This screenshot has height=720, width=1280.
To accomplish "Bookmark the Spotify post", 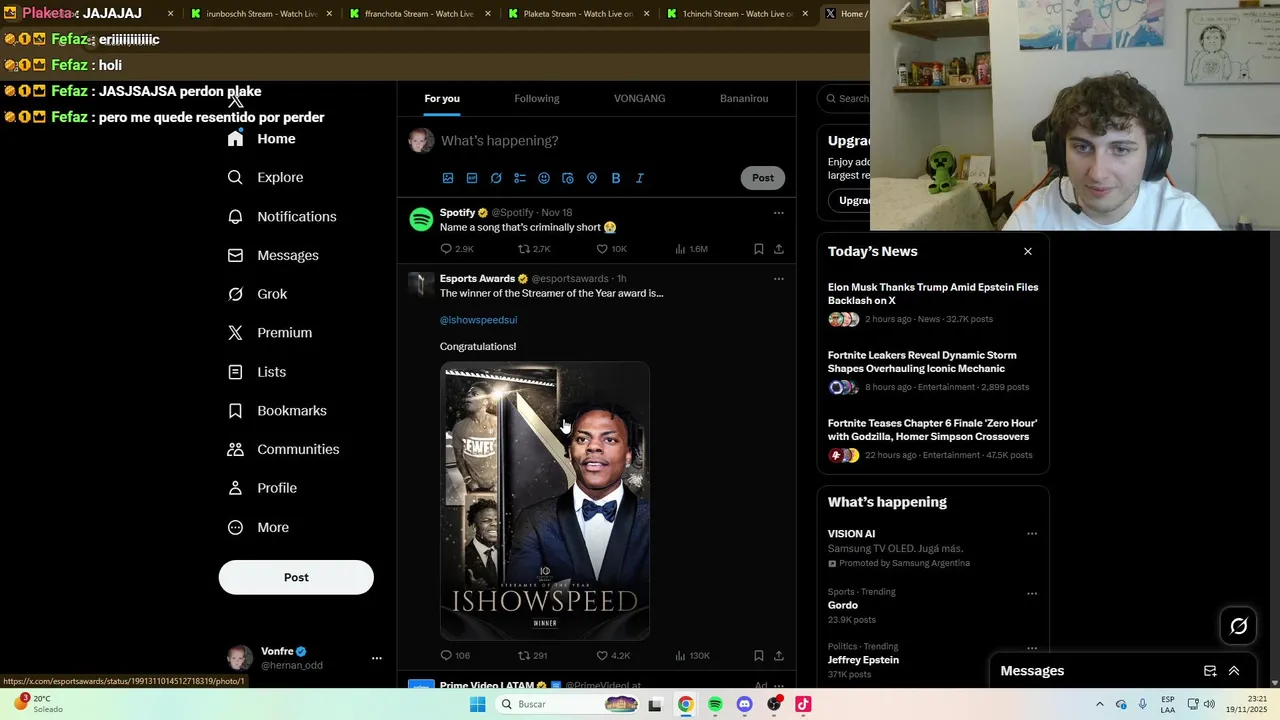I will tap(758, 249).
